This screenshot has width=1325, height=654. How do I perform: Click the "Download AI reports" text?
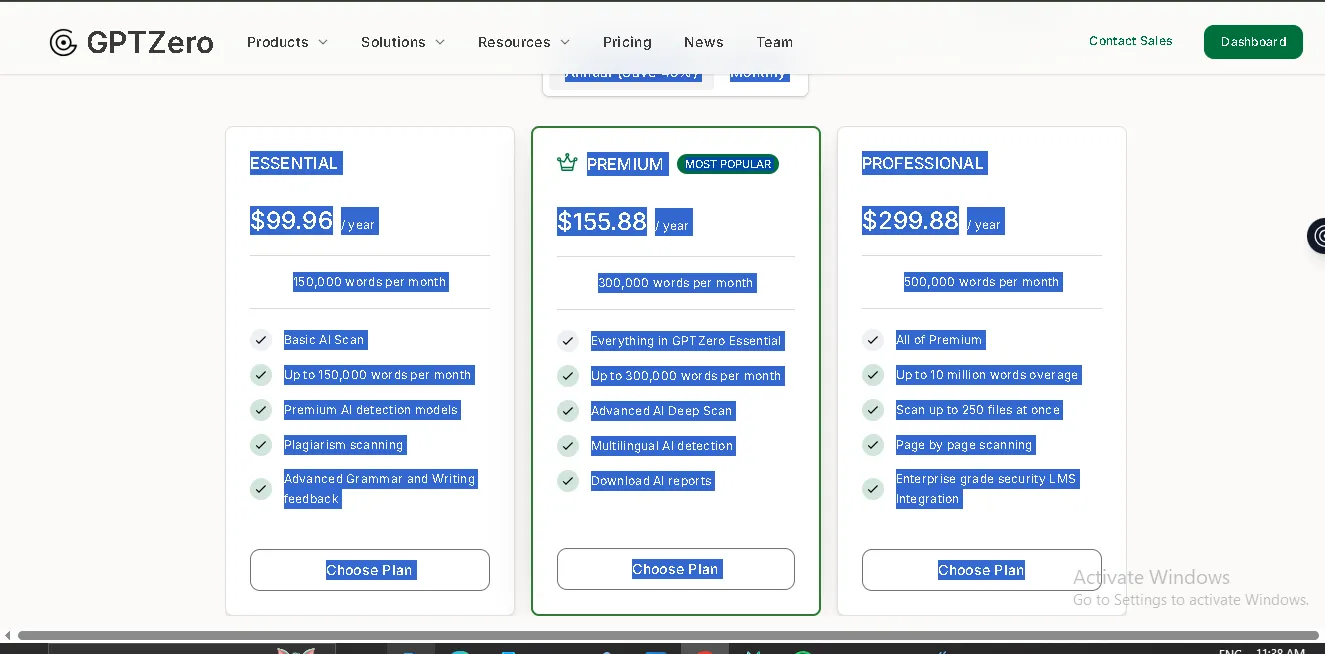[652, 481]
